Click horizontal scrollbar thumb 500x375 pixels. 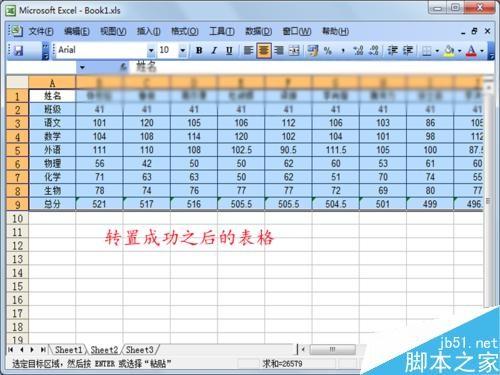(x=332, y=349)
